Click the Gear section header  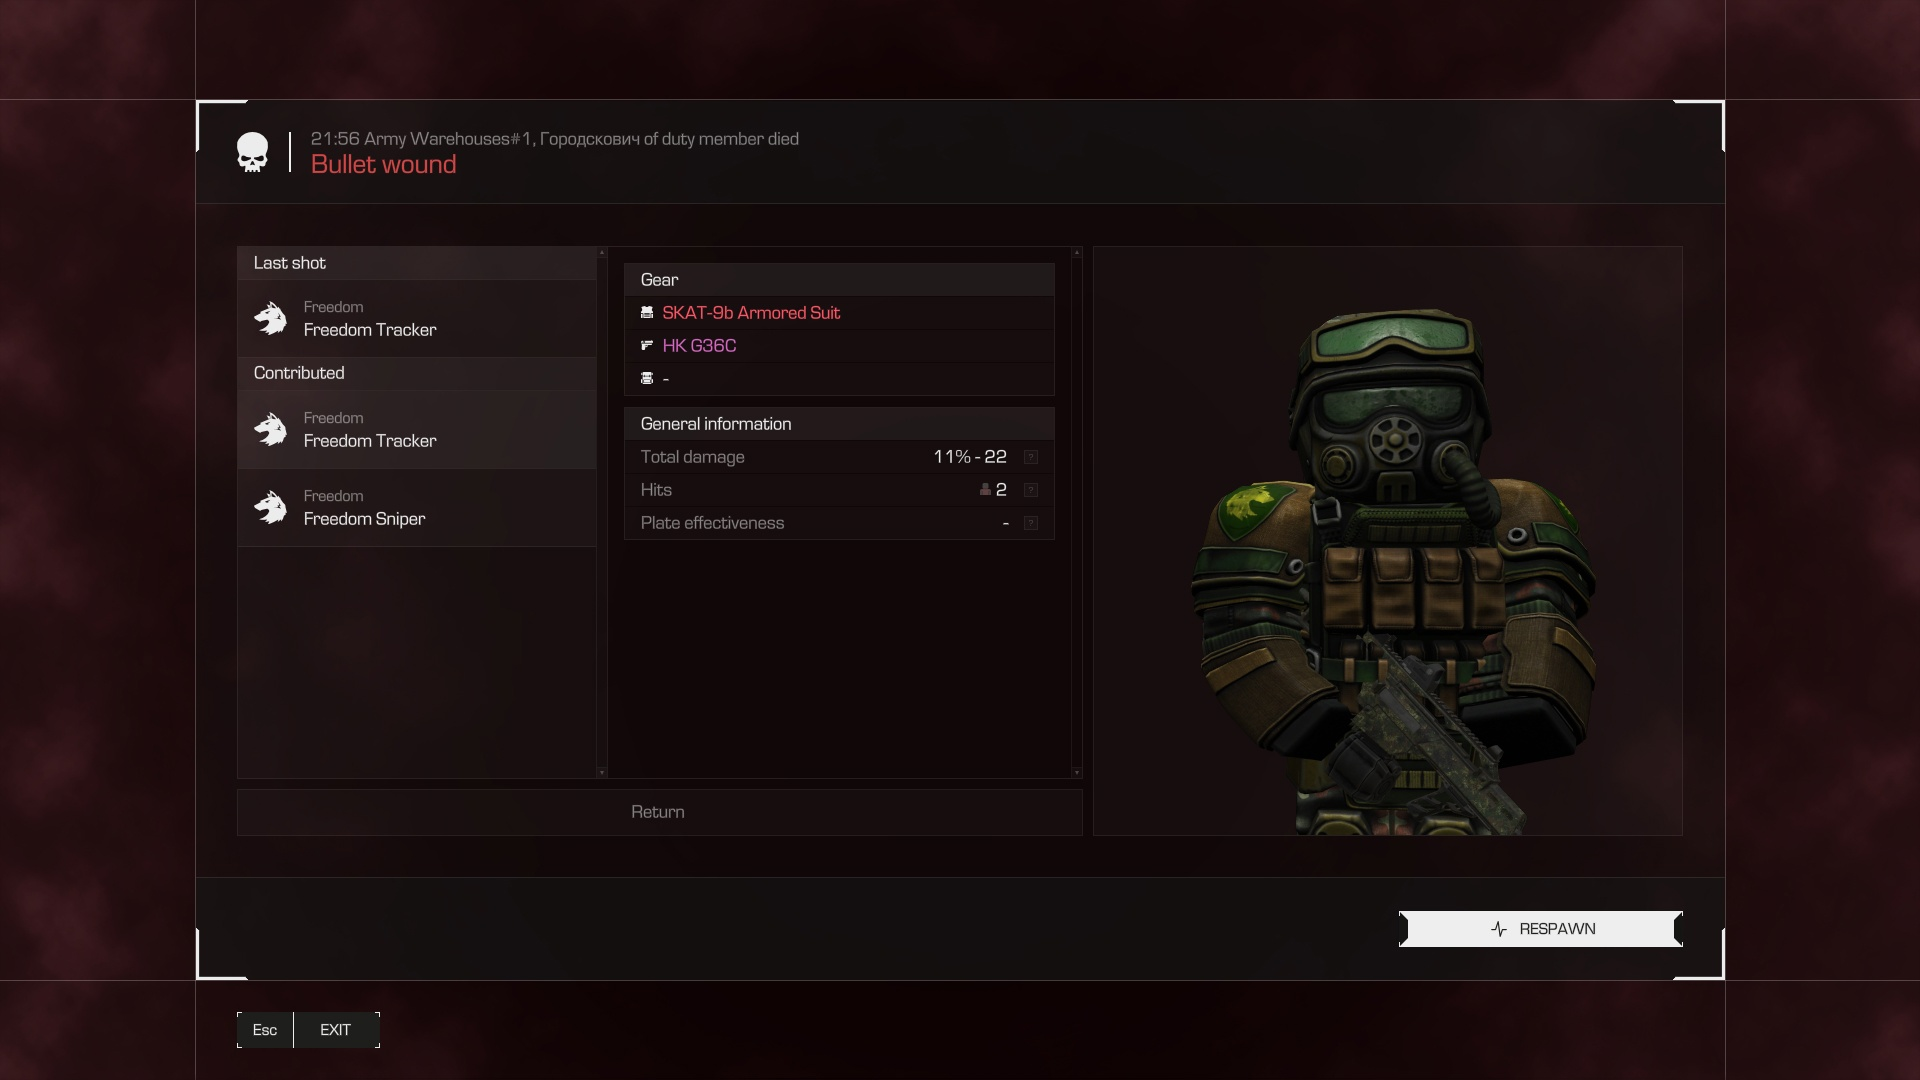click(839, 280)
